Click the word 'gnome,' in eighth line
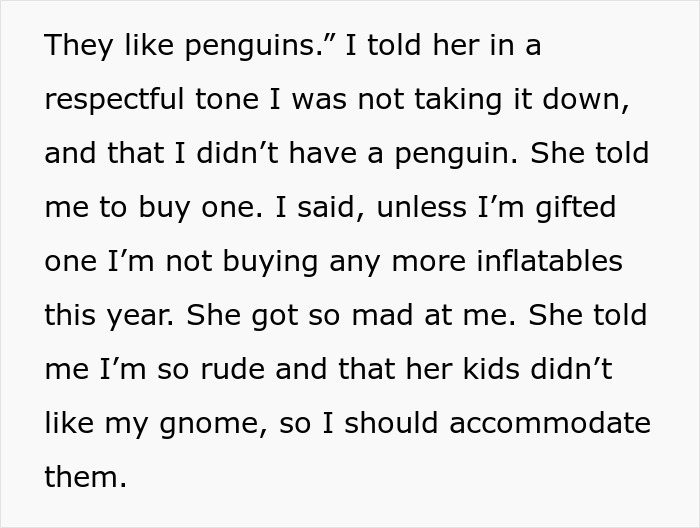Screen dimensions: 700x528 point(213,424)
